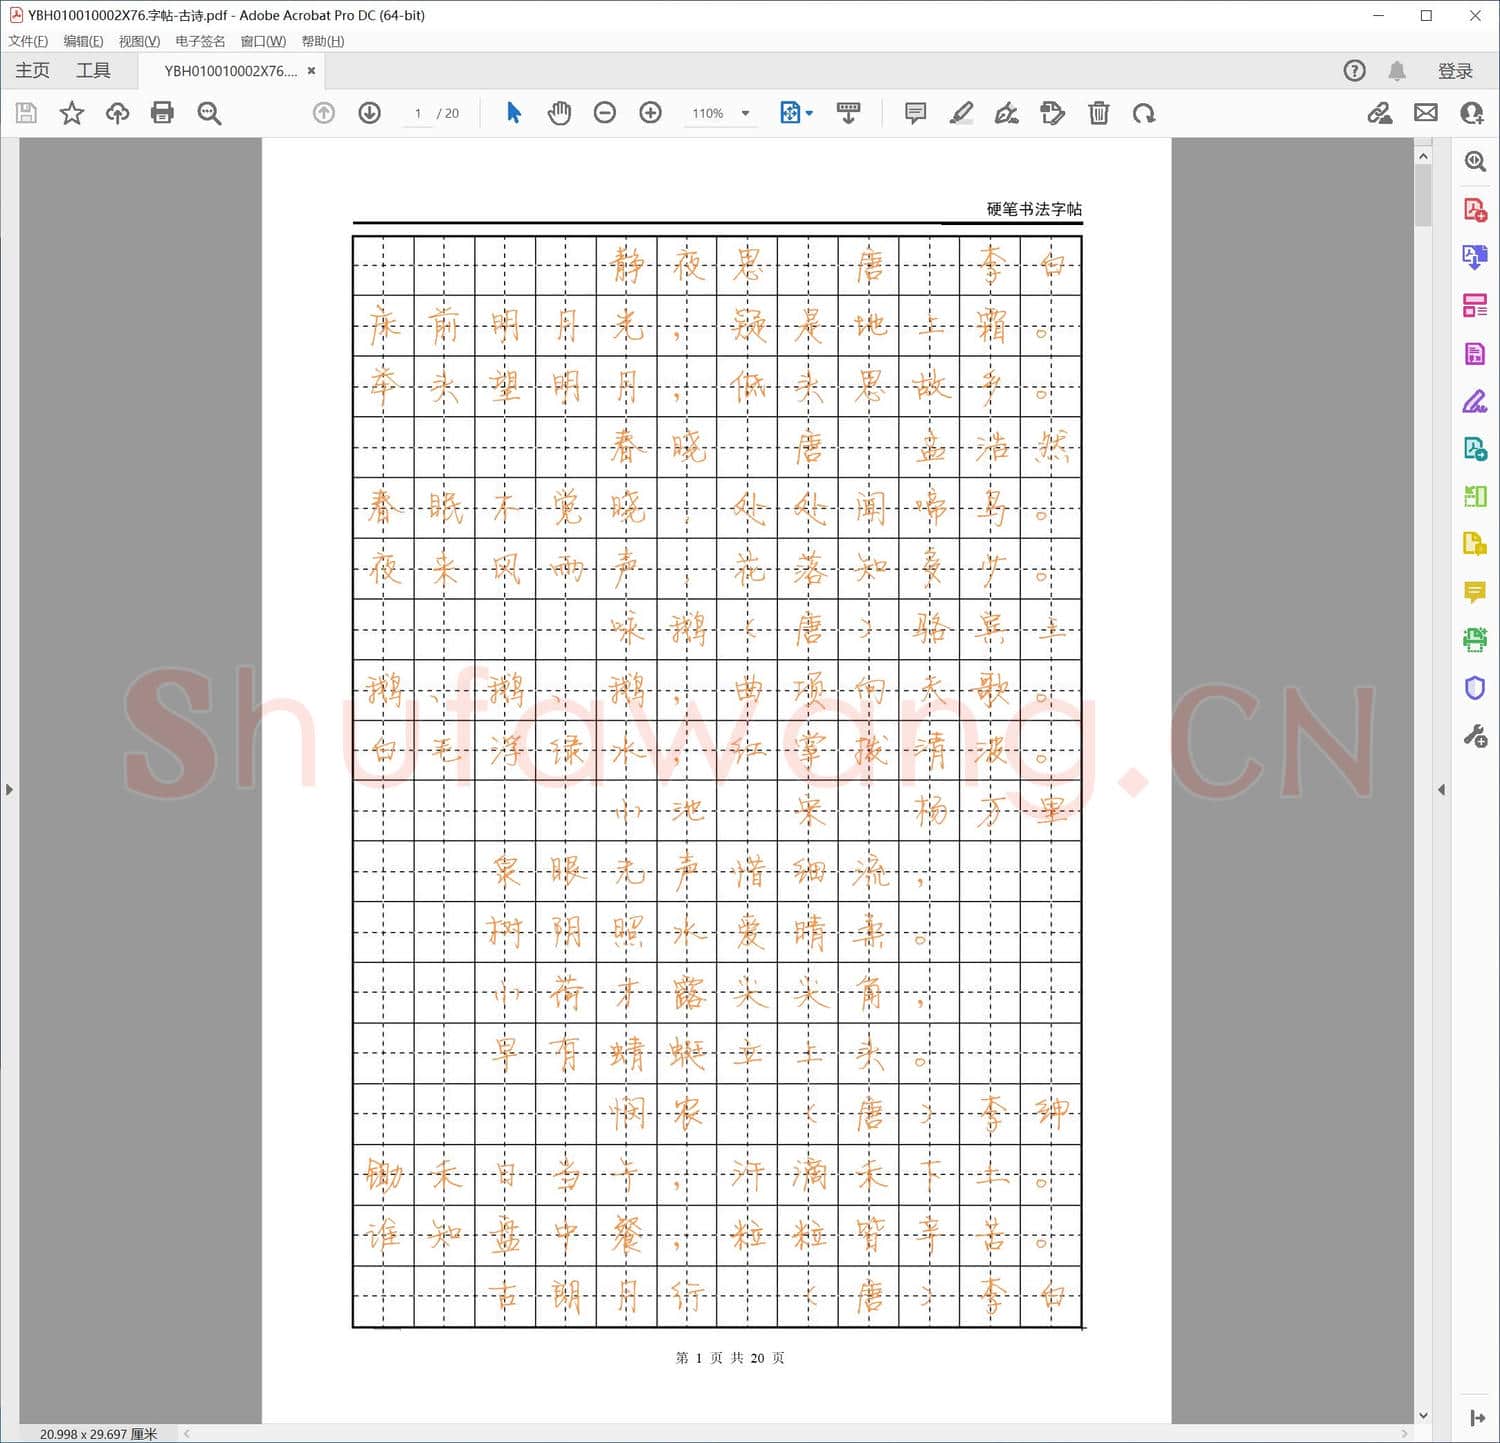Image resolution: width=1500 pixels, height=1443 pixels.
Task: Print the document
Action: coord(162,113)
